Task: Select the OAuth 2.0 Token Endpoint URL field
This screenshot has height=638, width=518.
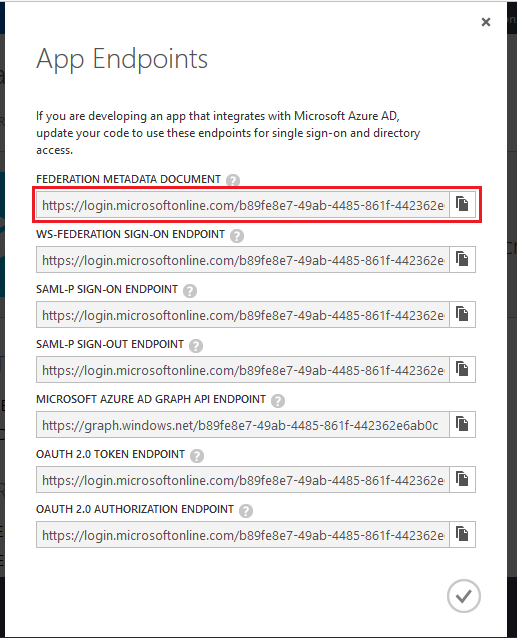Action: point(243,479)
